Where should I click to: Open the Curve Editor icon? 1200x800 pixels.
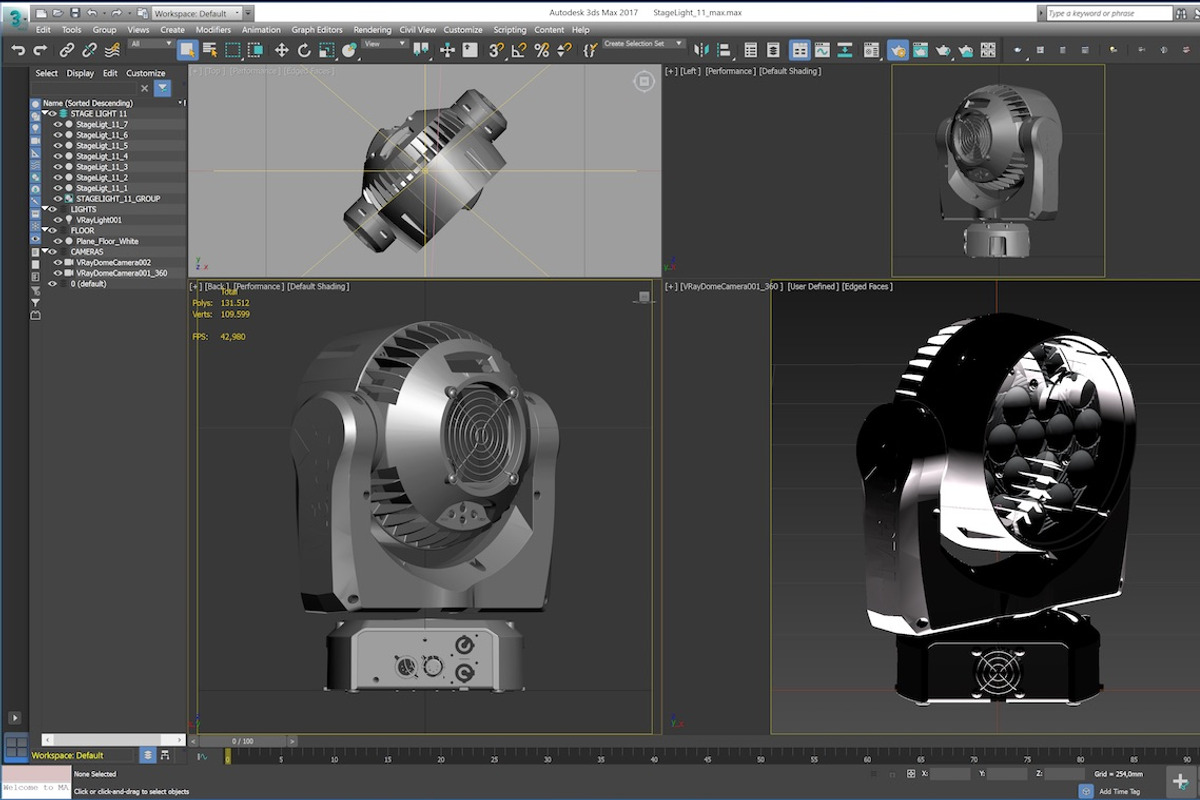(x=822, y=50)
